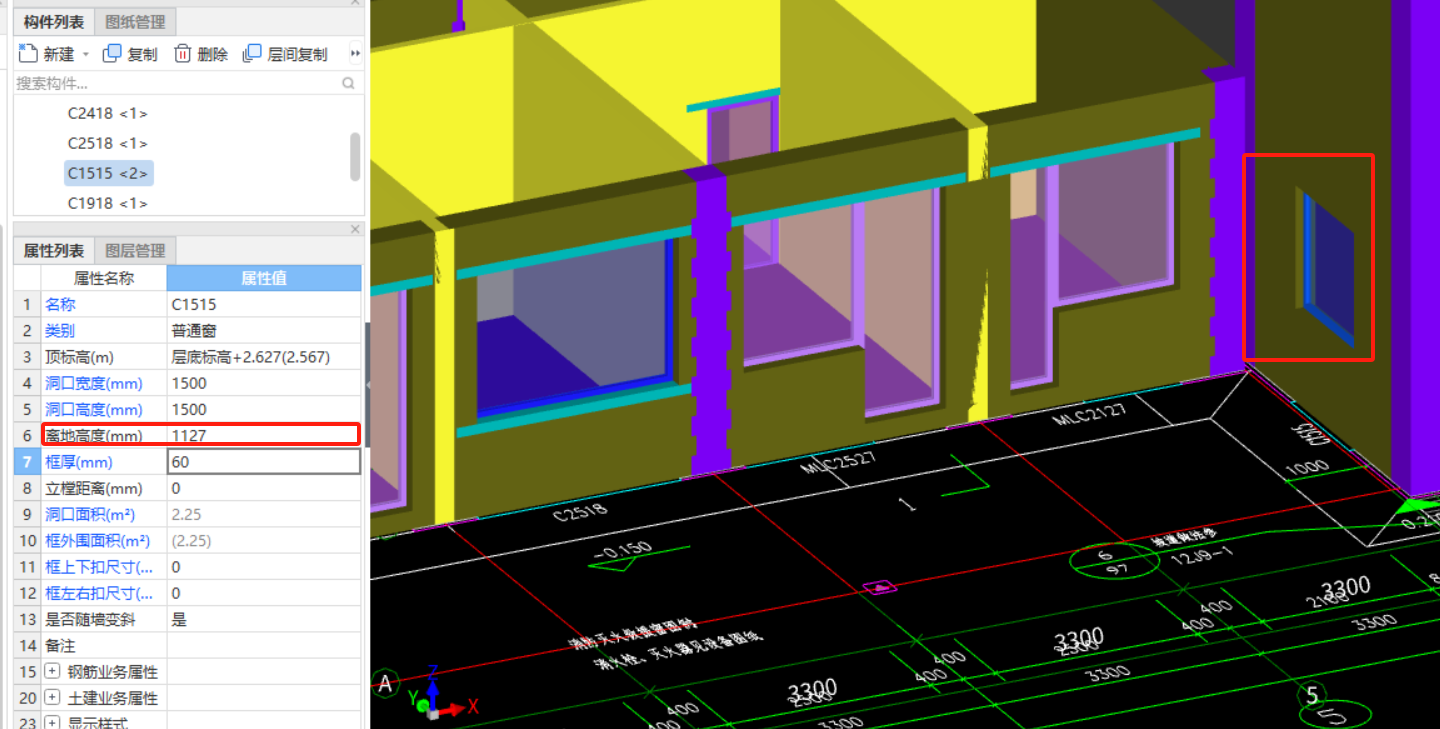Image resolution: width=1440 pixels, height=729 pixels.
Task: Click the 新建 new component icon
Action: [27, 54]
